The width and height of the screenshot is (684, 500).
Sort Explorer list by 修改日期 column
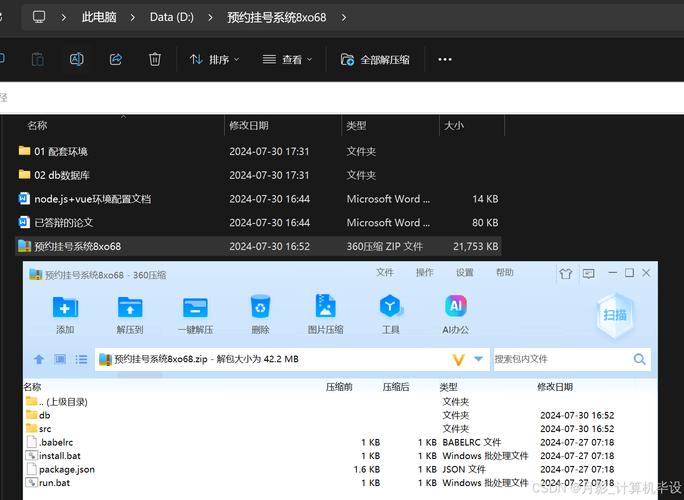tap(249, 126)
